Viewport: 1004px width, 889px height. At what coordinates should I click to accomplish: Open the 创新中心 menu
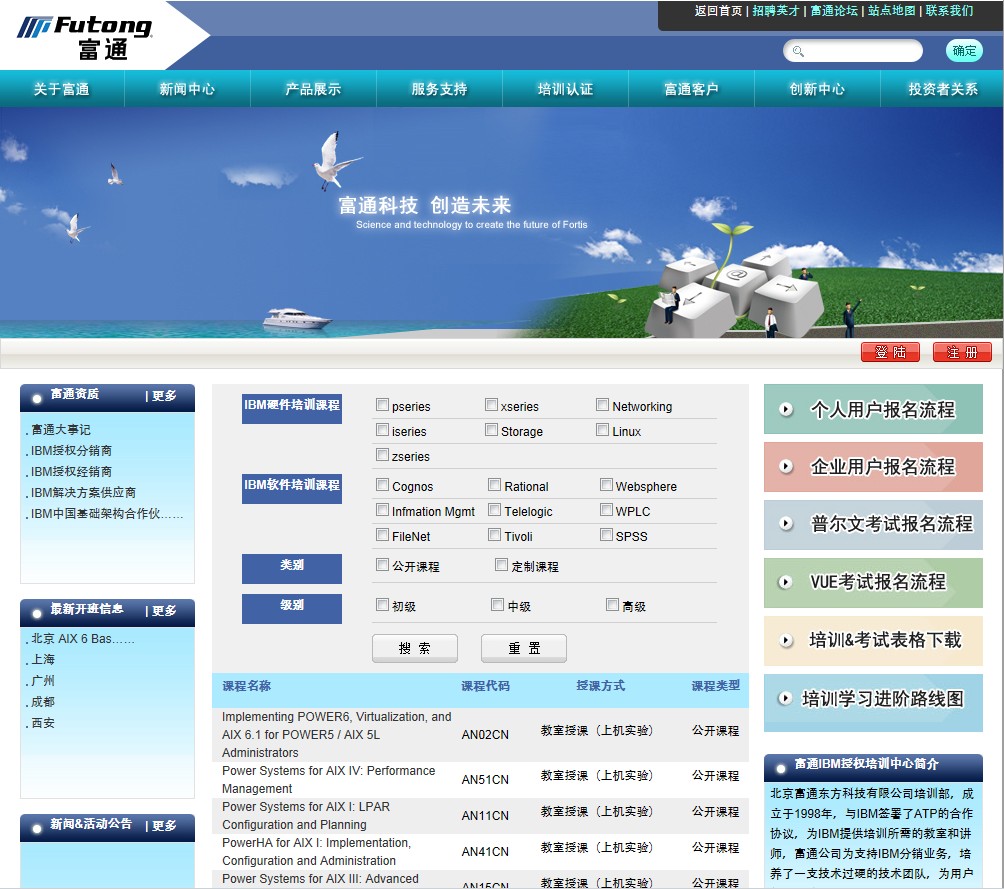pos(817,89)
